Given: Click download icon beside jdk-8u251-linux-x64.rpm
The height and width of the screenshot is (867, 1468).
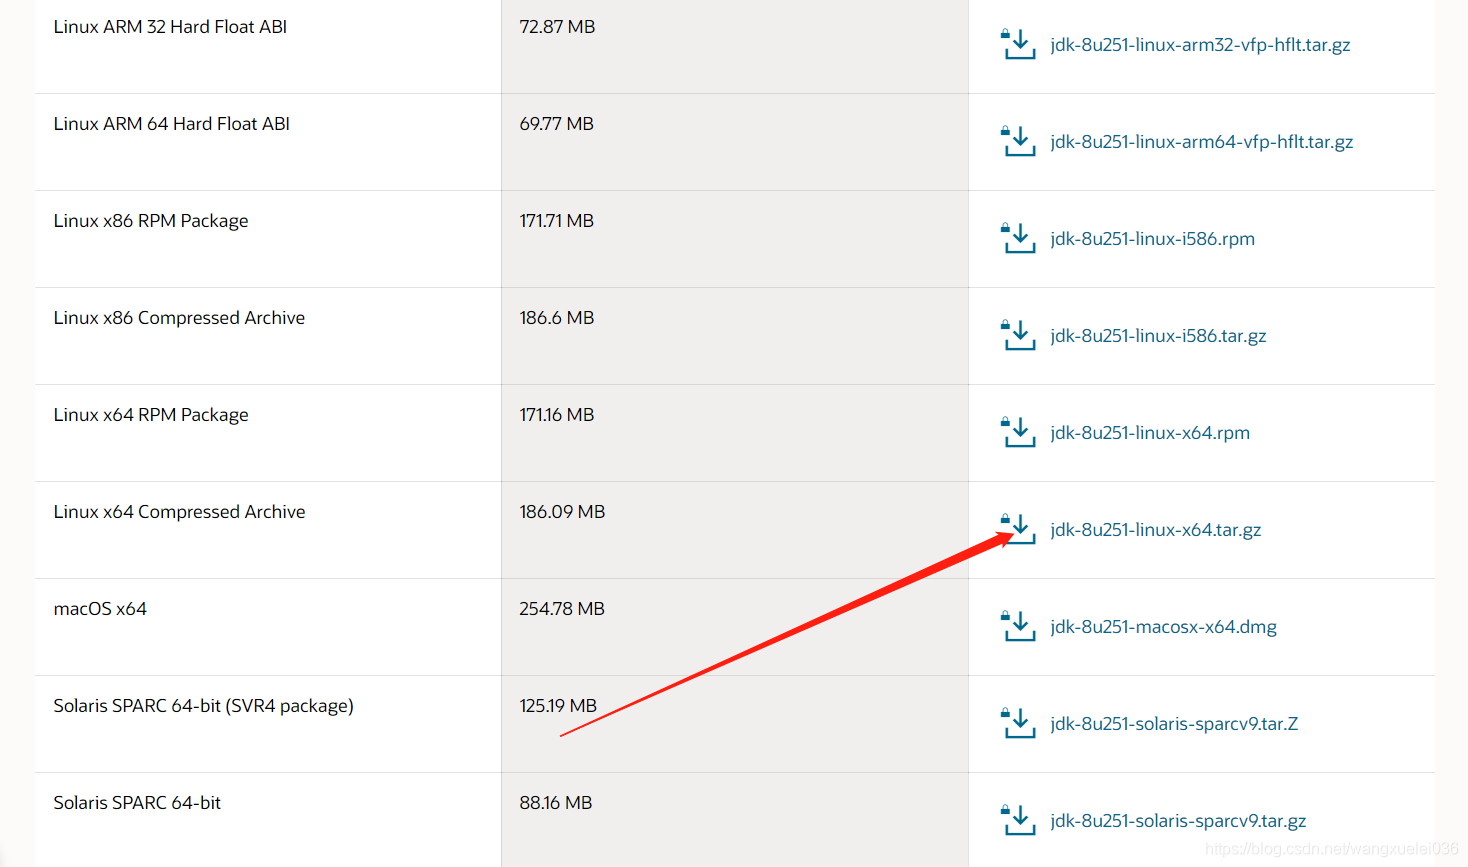Looking at the screenshot, I should point(1018,433).
